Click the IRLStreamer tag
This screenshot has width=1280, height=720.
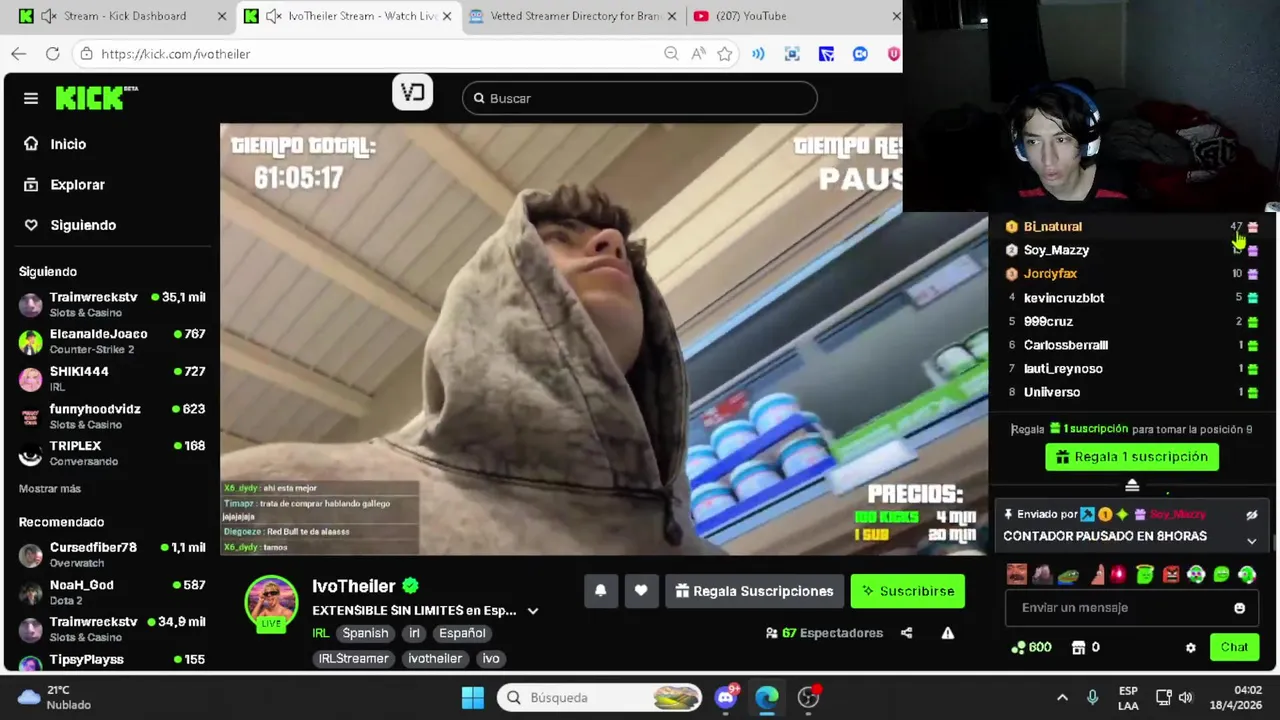353,659
